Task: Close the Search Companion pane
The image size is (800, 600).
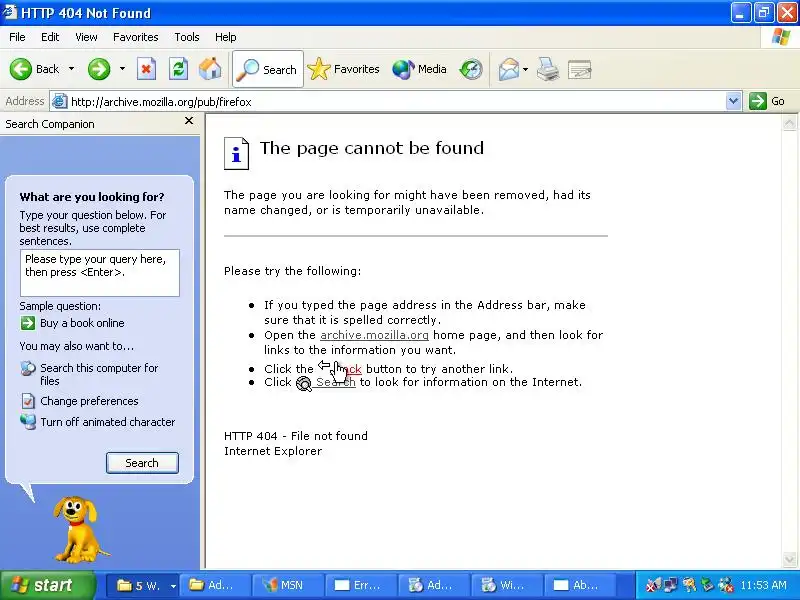Action: coord(189,121)
